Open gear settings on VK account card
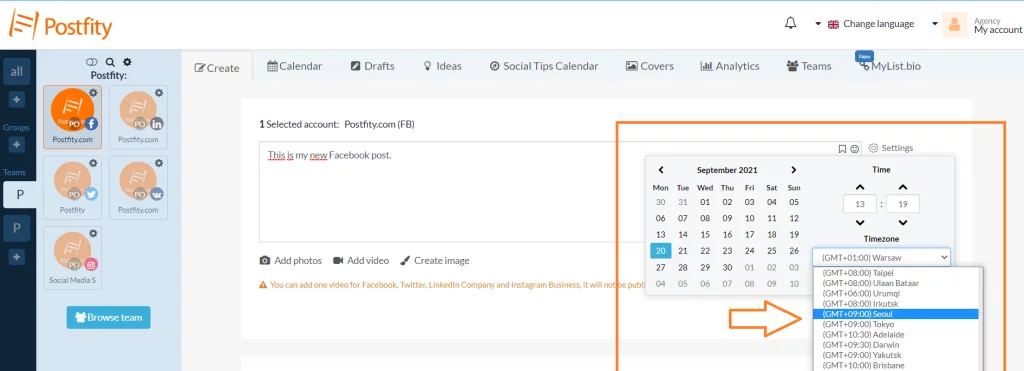1024x371 pixels. (159, 163)
